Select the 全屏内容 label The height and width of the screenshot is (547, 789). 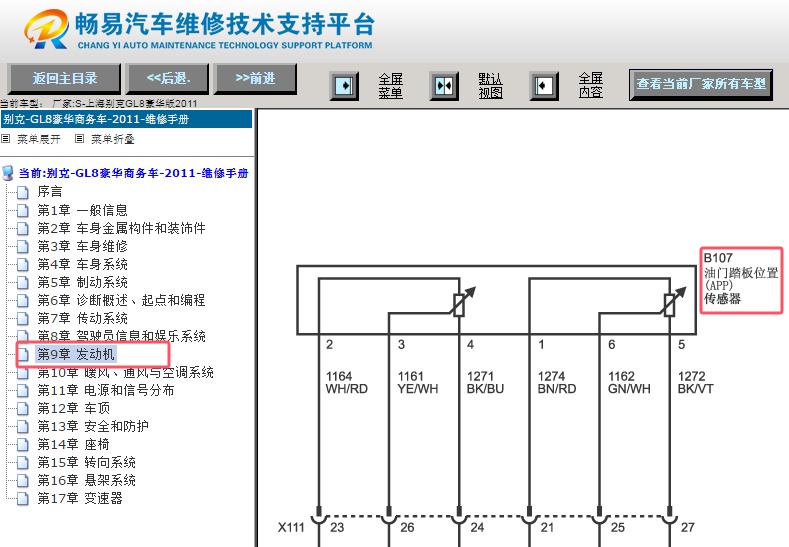tap(590, 85)
